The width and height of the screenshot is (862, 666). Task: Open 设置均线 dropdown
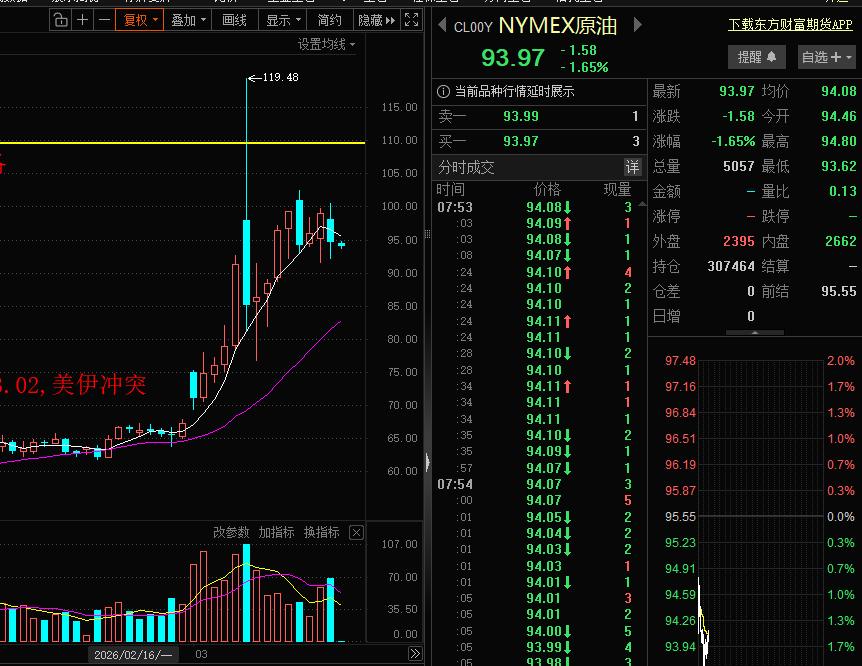click(x=327, y=44)
